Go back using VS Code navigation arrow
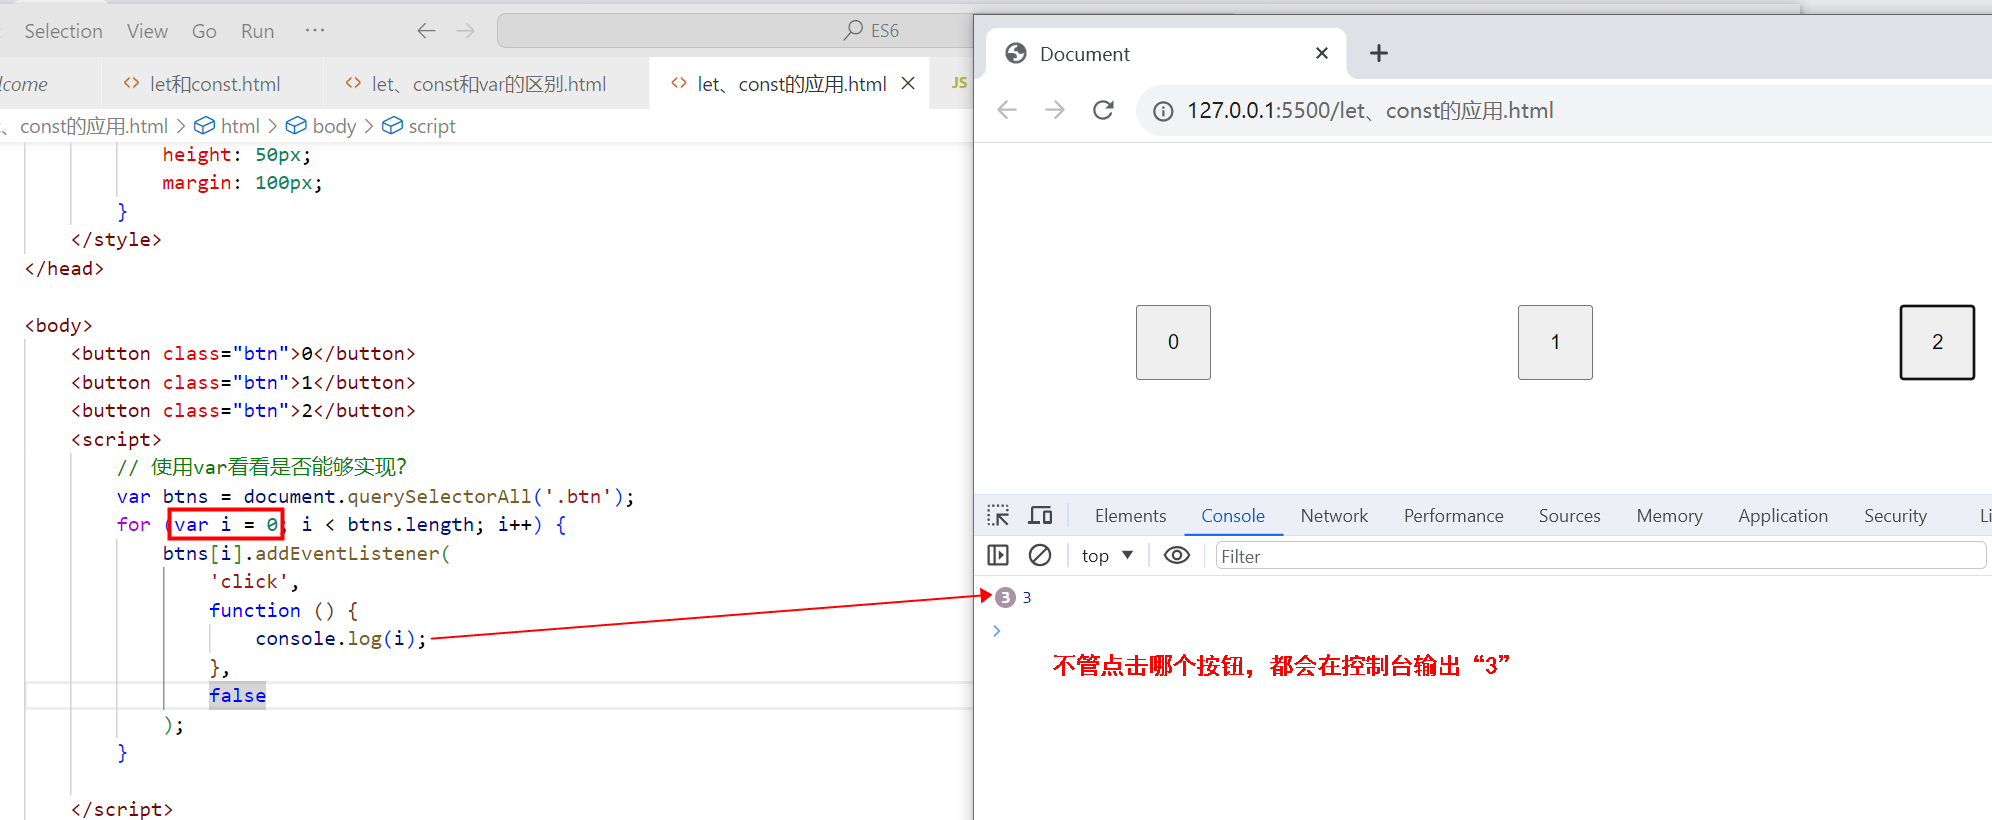1992x820 pixels. pos(427,31)
